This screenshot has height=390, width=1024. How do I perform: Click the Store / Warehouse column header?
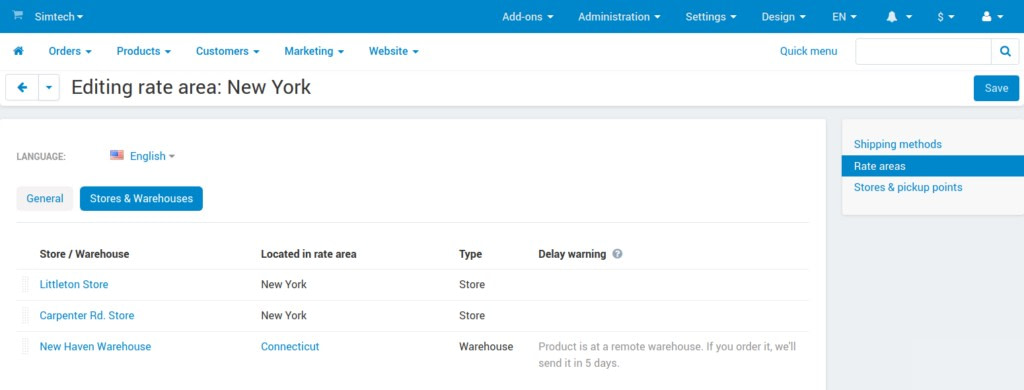[x=84, y=254]
